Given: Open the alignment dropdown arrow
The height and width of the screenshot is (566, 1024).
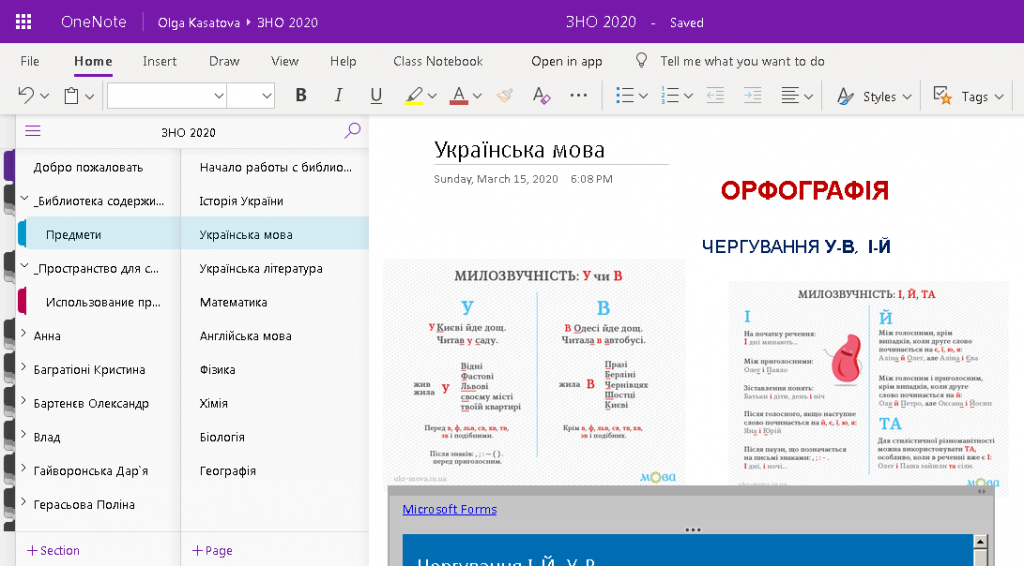Looking at the screenshot, I should [808, 96].
